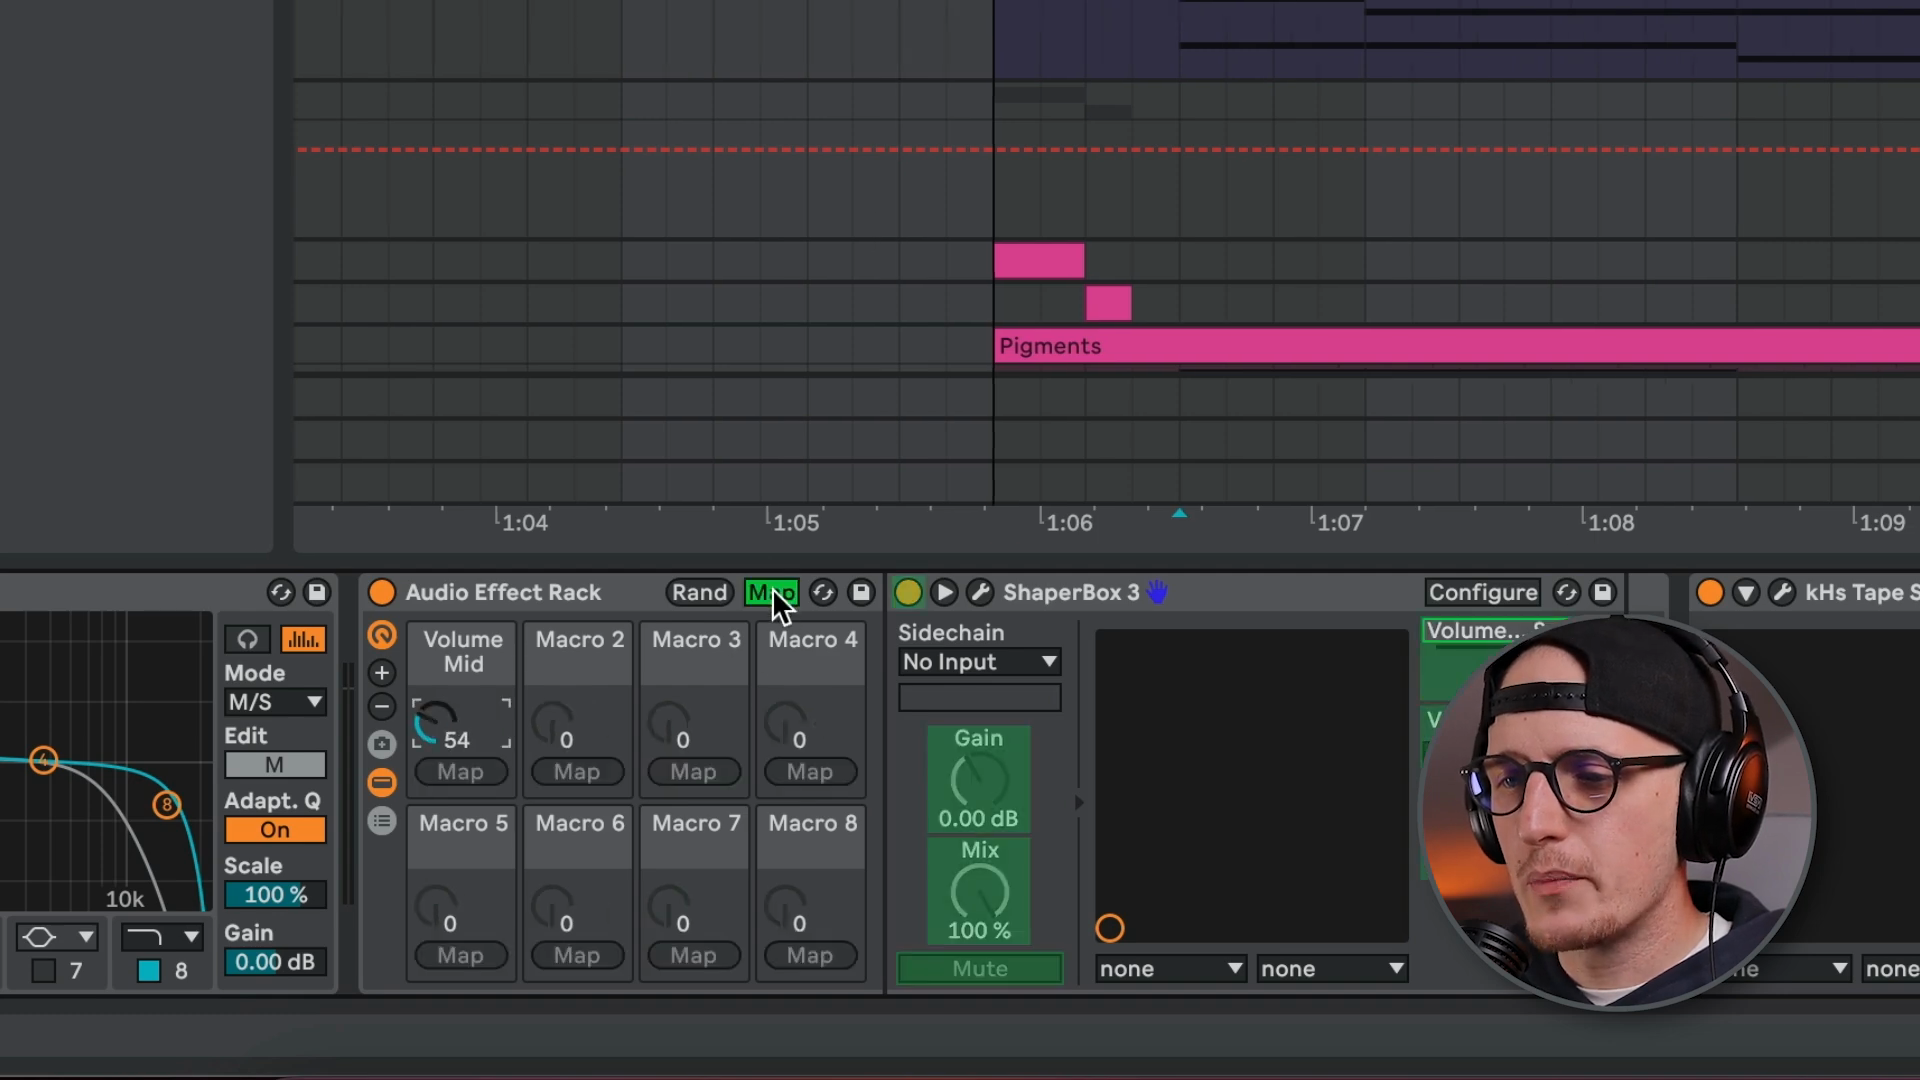This screenshot has width=1920, height=1080.
Task: Show the rack chain list icon
Action: 381,822
